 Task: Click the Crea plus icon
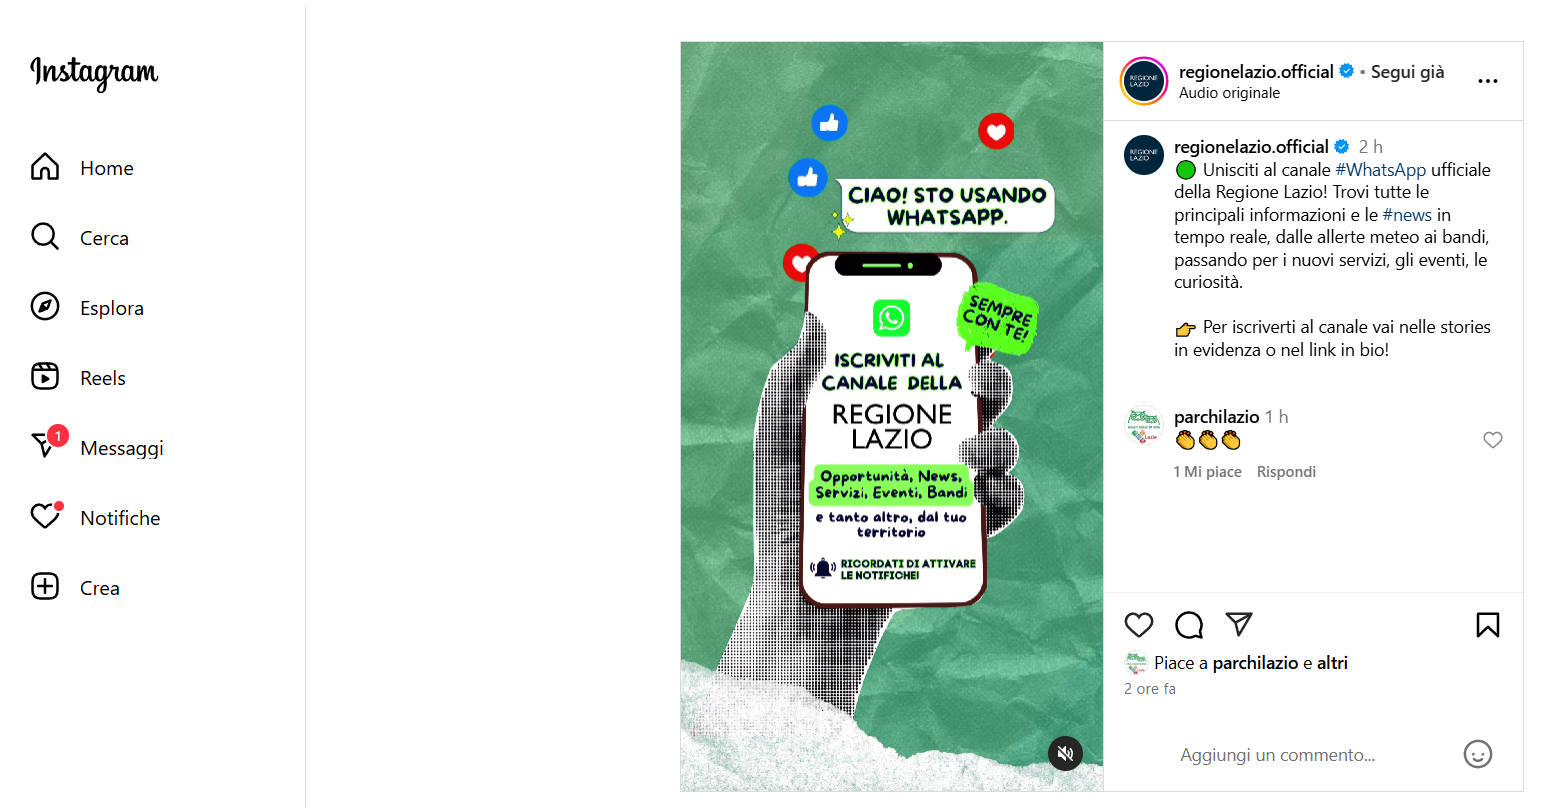(45, 587)
